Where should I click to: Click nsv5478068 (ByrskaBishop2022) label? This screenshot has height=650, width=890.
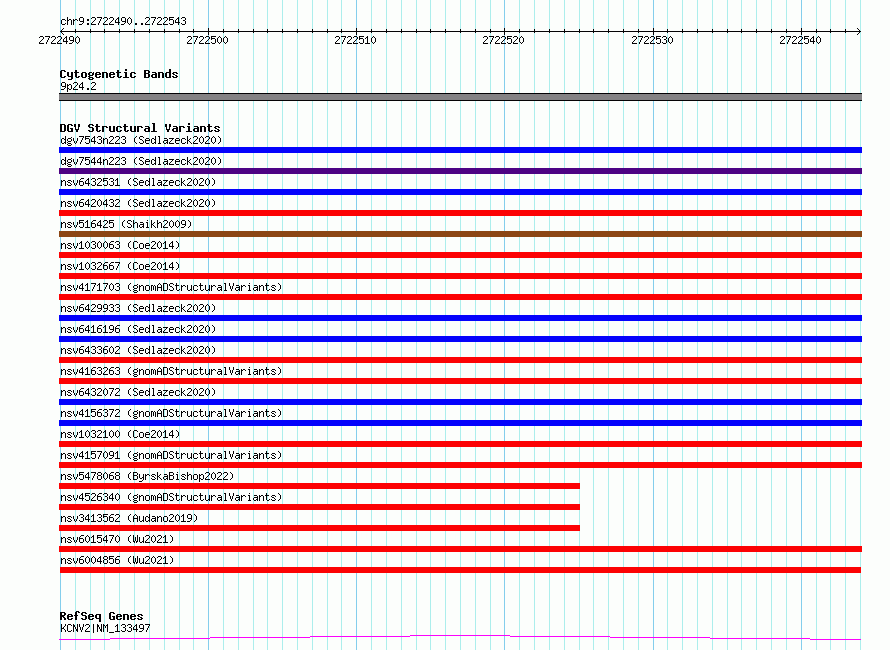[x=147, y=476]
